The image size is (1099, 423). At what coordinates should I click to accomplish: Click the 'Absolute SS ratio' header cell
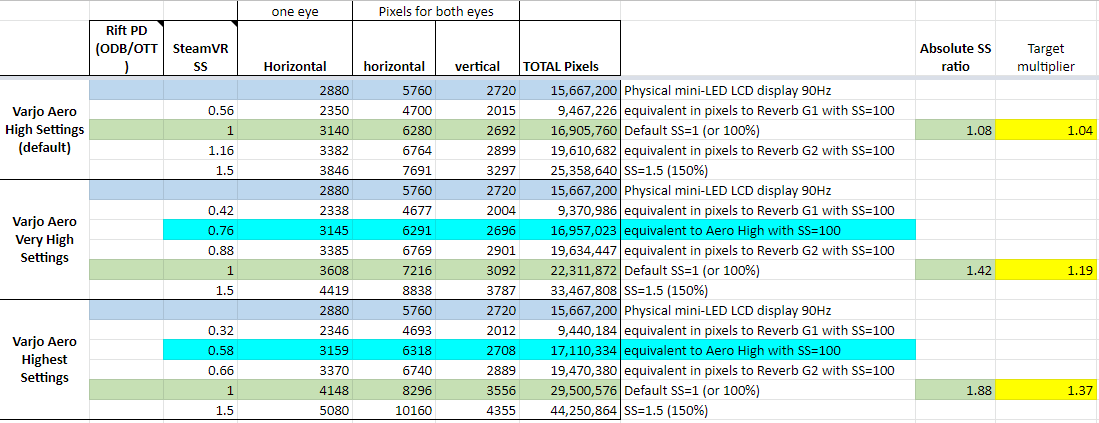pos(955,48)
